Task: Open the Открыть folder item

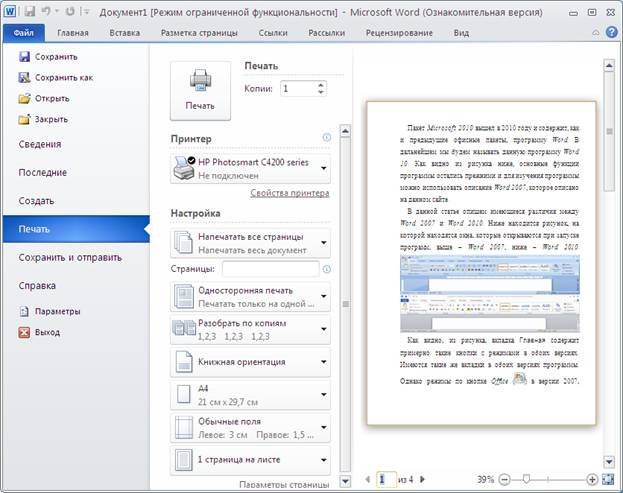Action: (50, 99)
